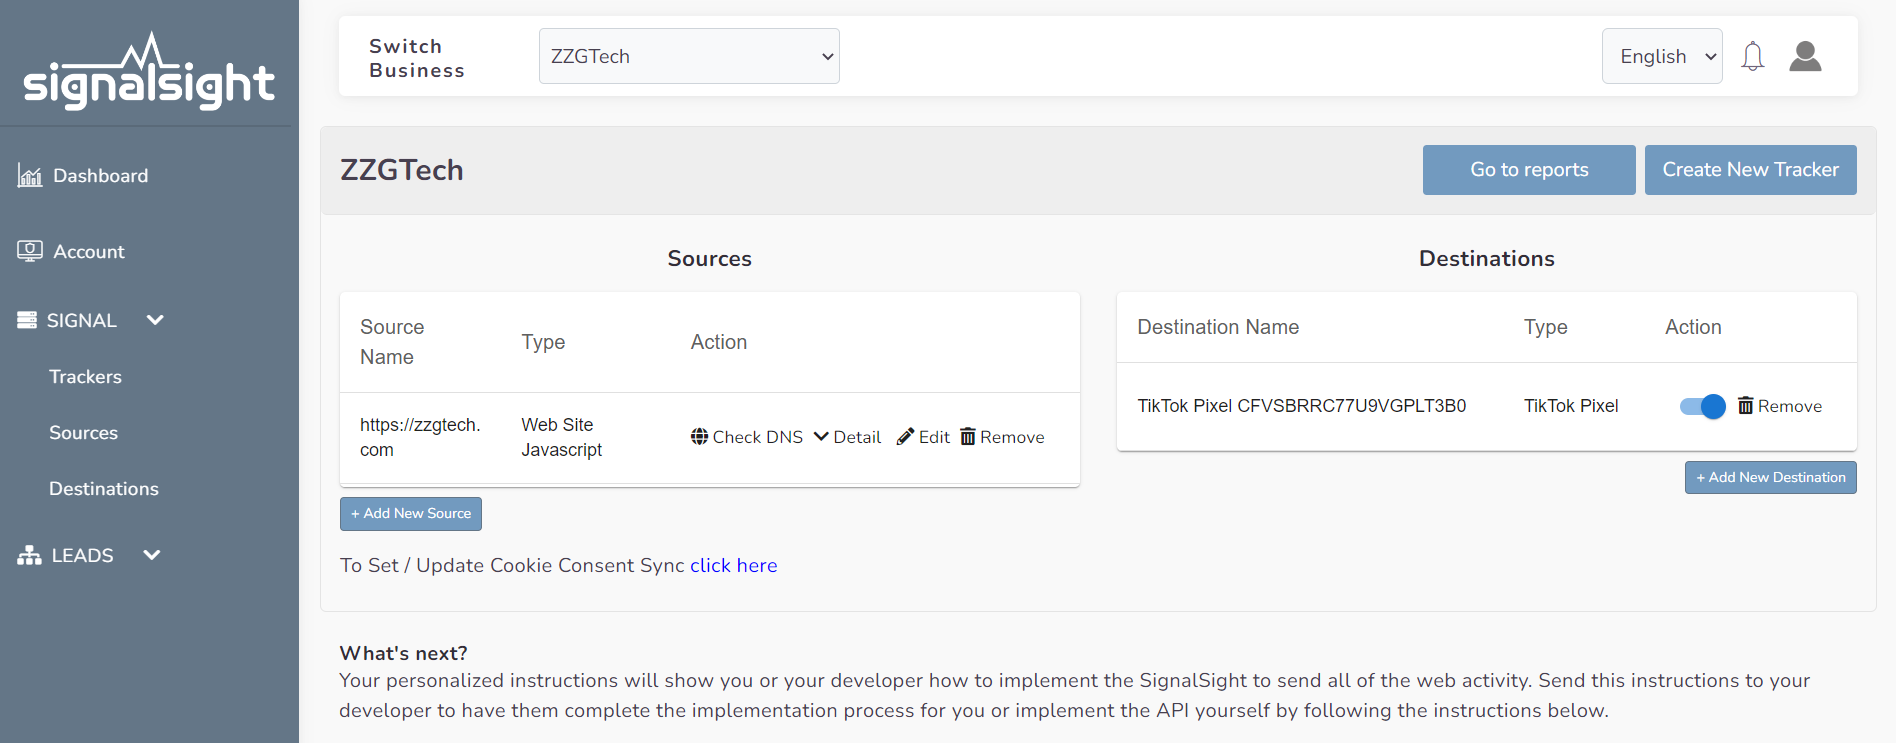Click 'TikTok Pixel CFVSBRRC77U9VGPLT3B0' destination name
The image size is (1896, 743).
pos(1301,406)
